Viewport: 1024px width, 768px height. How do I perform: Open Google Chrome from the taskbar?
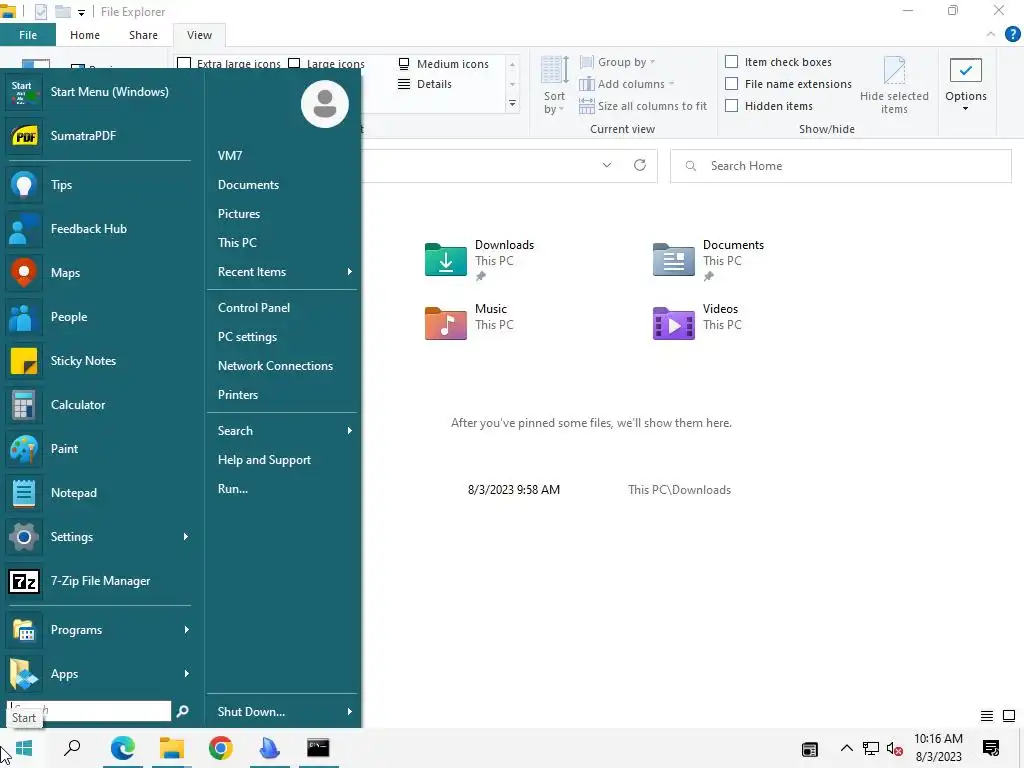[221, 748]
